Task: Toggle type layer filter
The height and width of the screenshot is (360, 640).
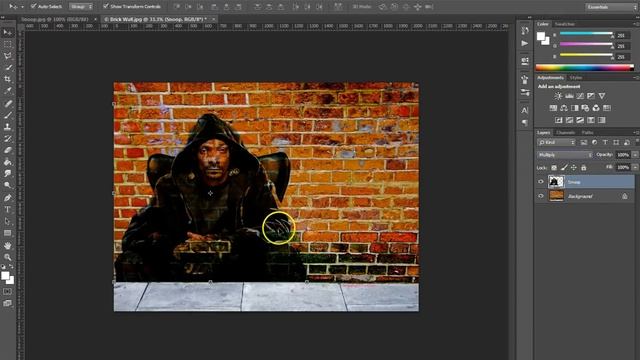Action: pos(605,142)
